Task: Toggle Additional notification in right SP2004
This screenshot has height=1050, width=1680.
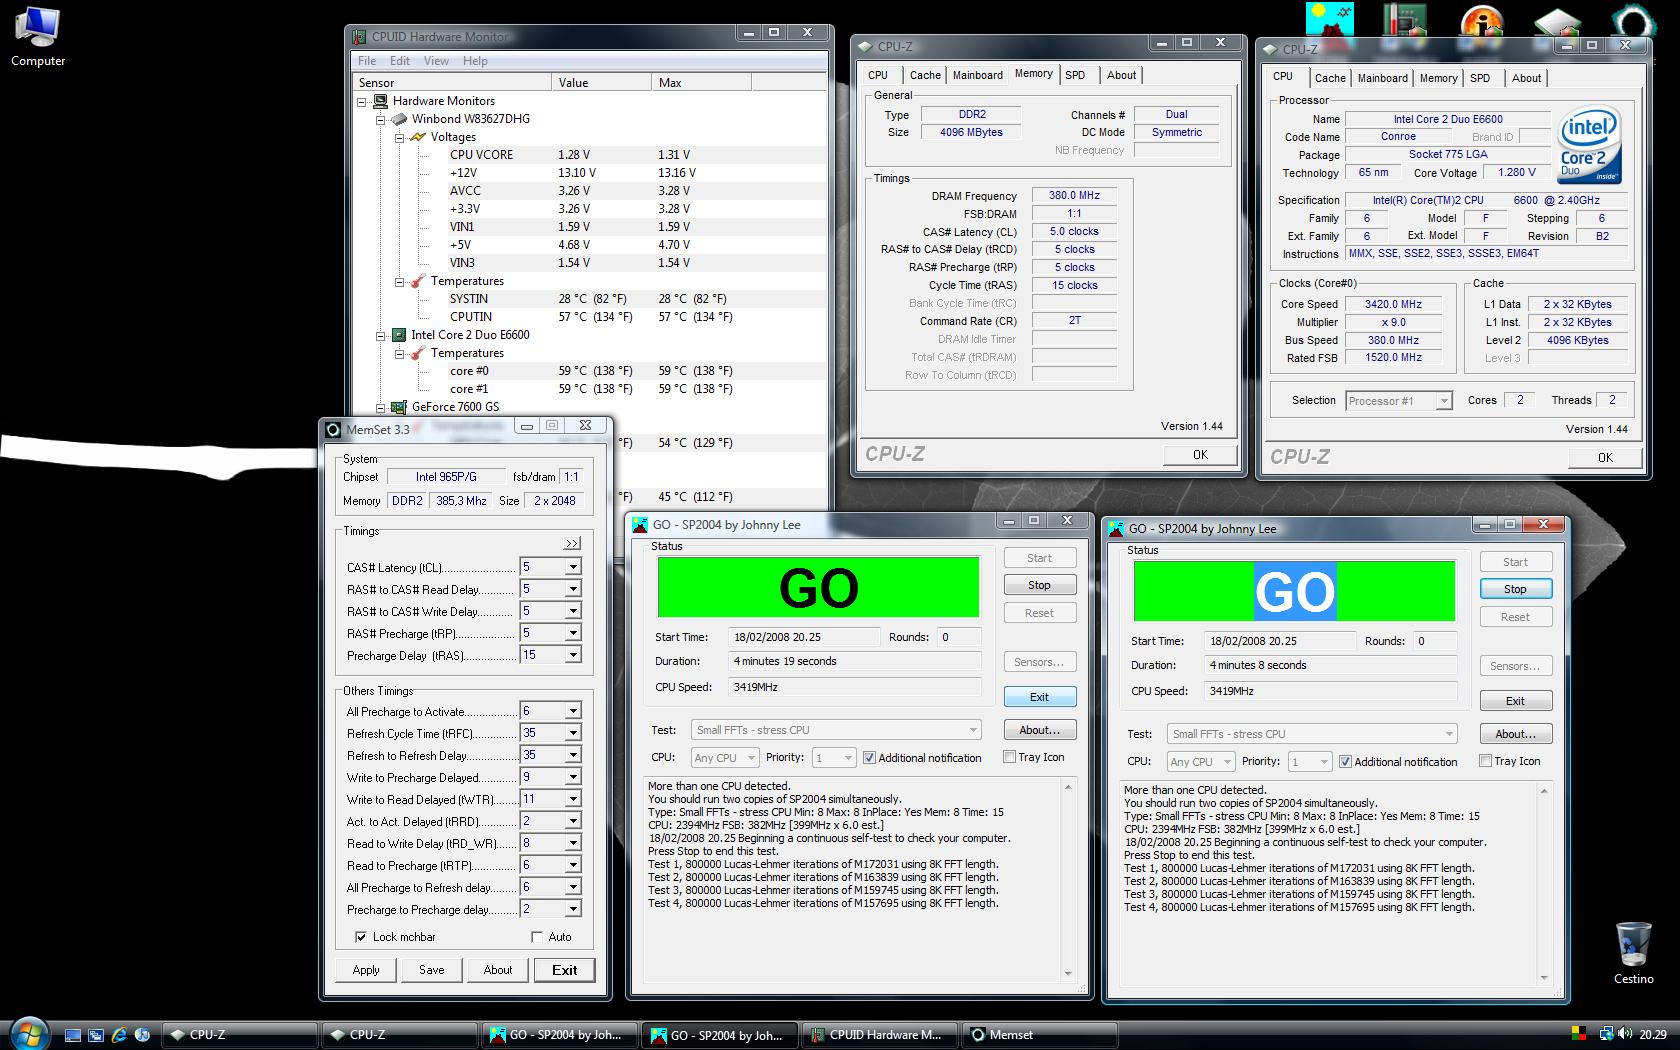Action: [x=1345, y=762]
